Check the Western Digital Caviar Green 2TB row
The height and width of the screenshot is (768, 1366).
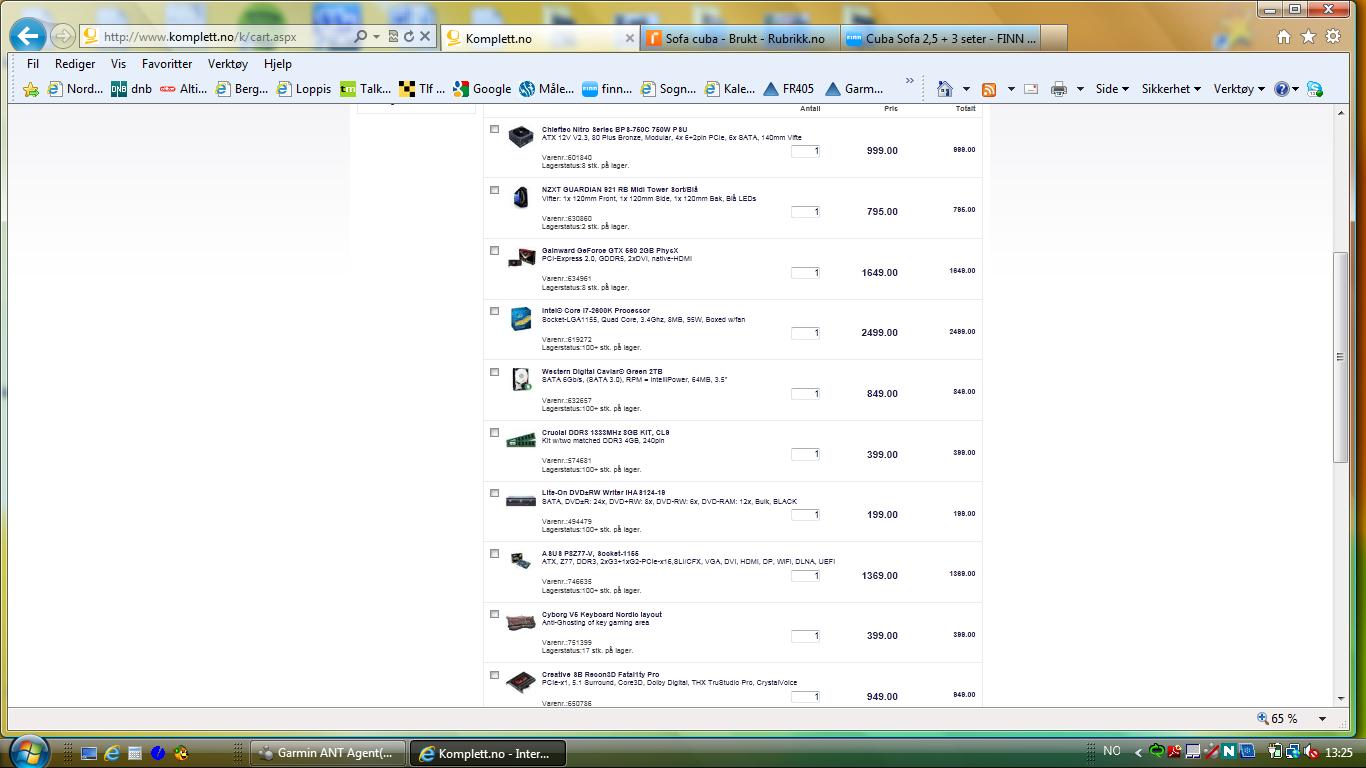(x=494, y=372)
